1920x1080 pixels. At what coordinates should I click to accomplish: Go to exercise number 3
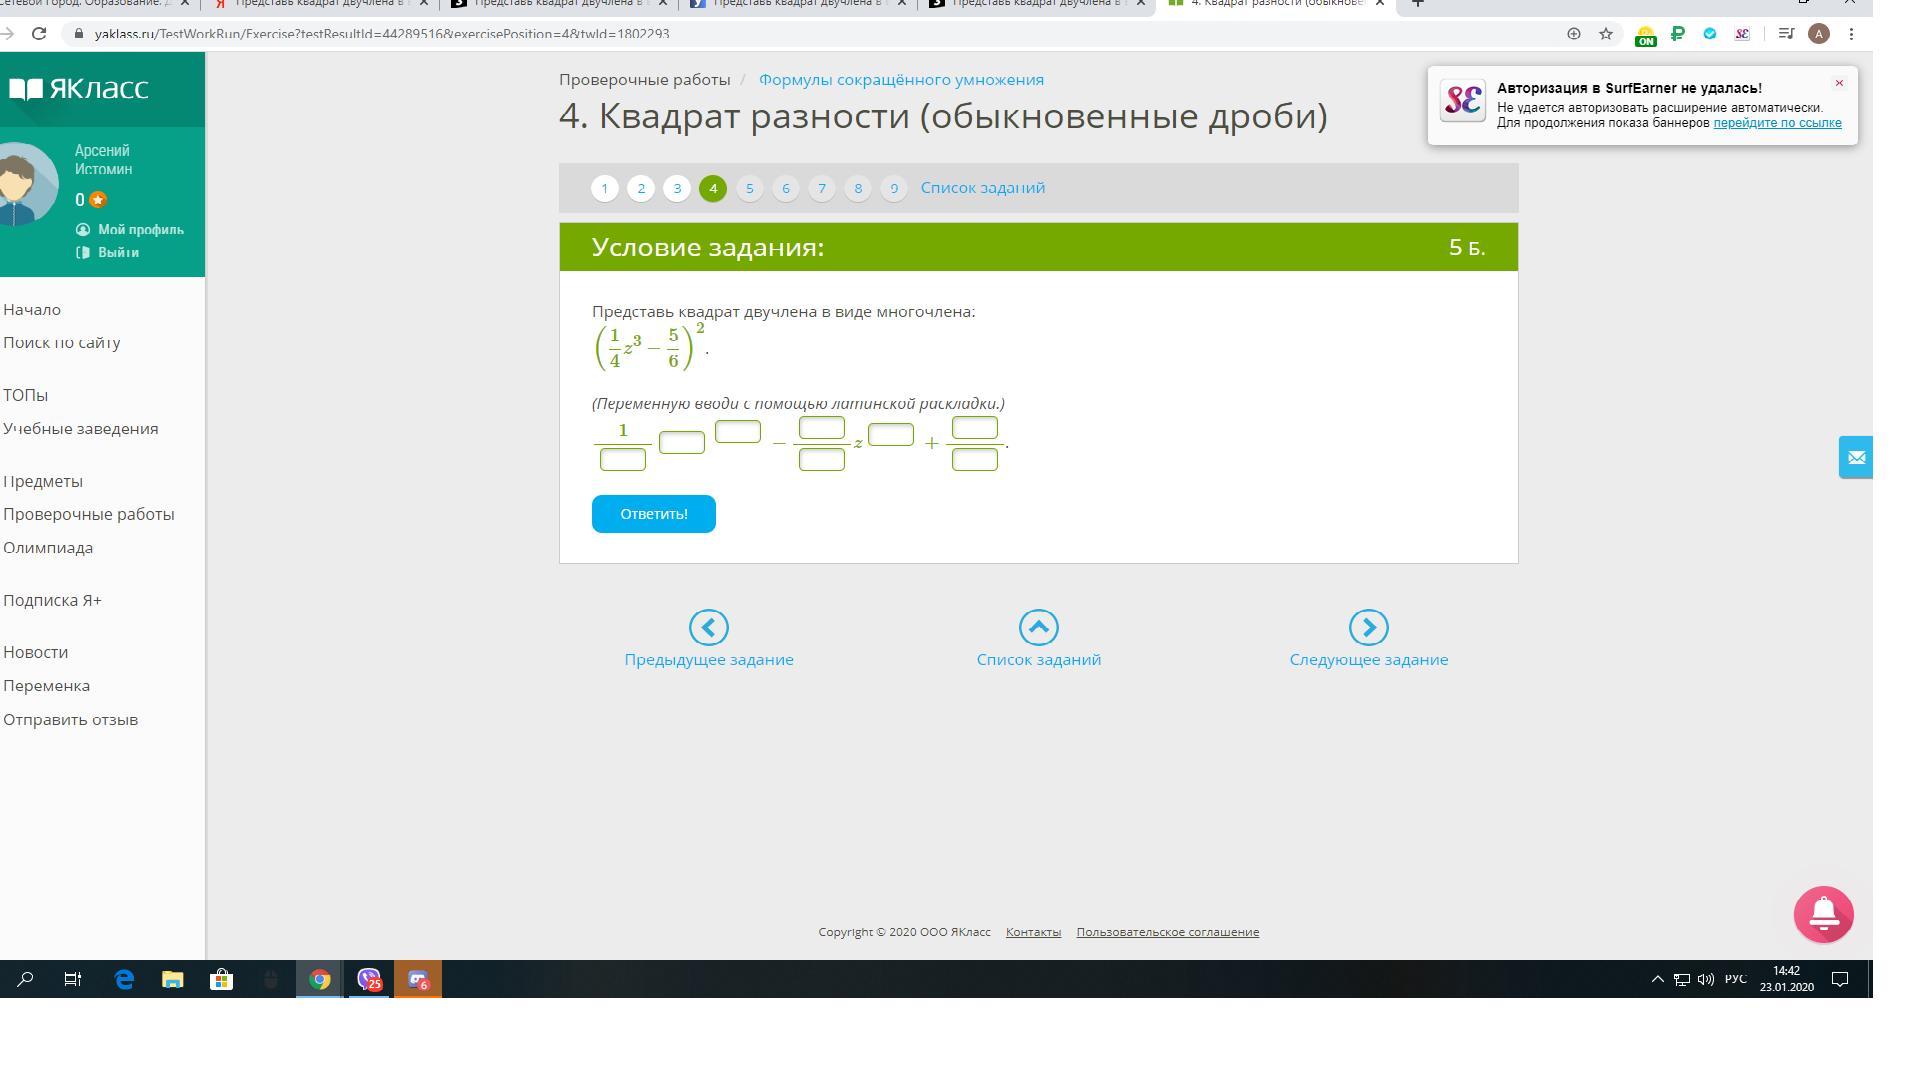(x=677, y=188)
